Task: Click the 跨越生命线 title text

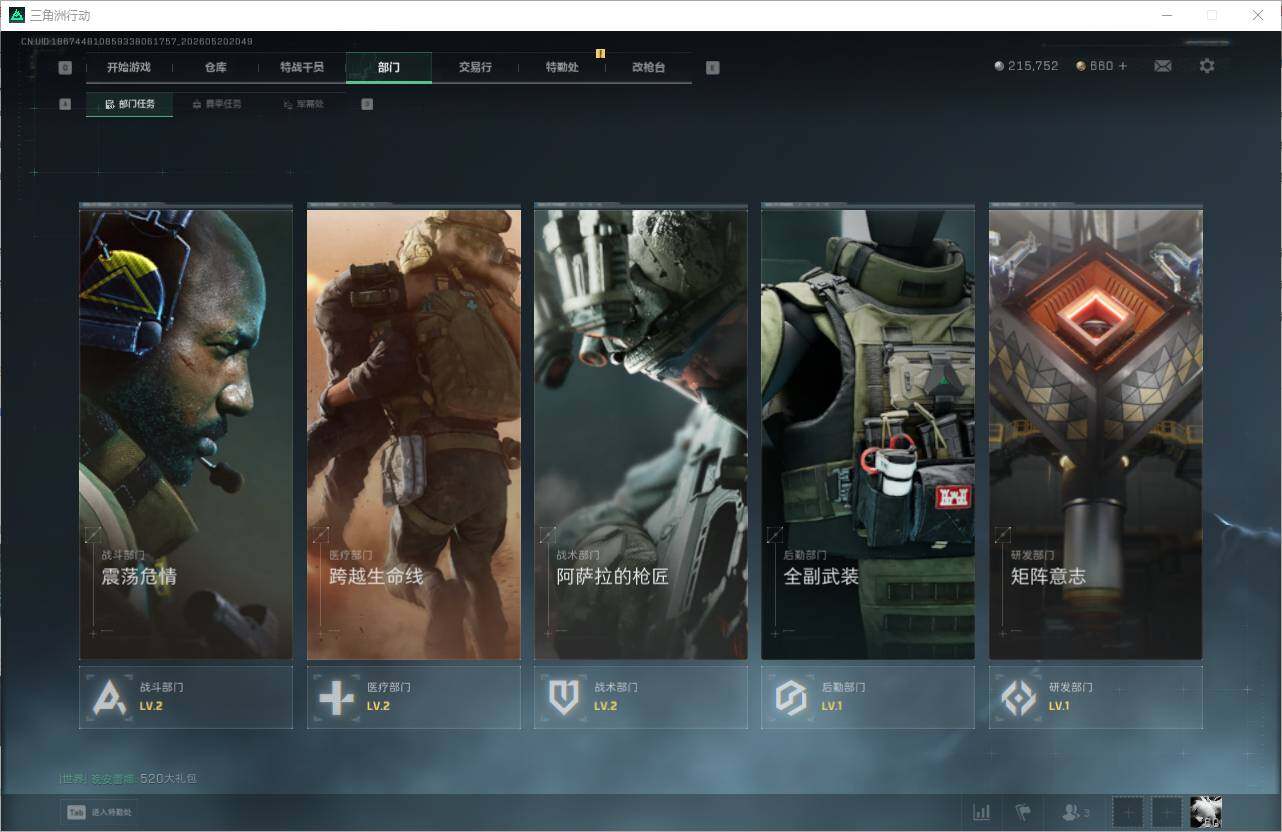Action: 376,577
